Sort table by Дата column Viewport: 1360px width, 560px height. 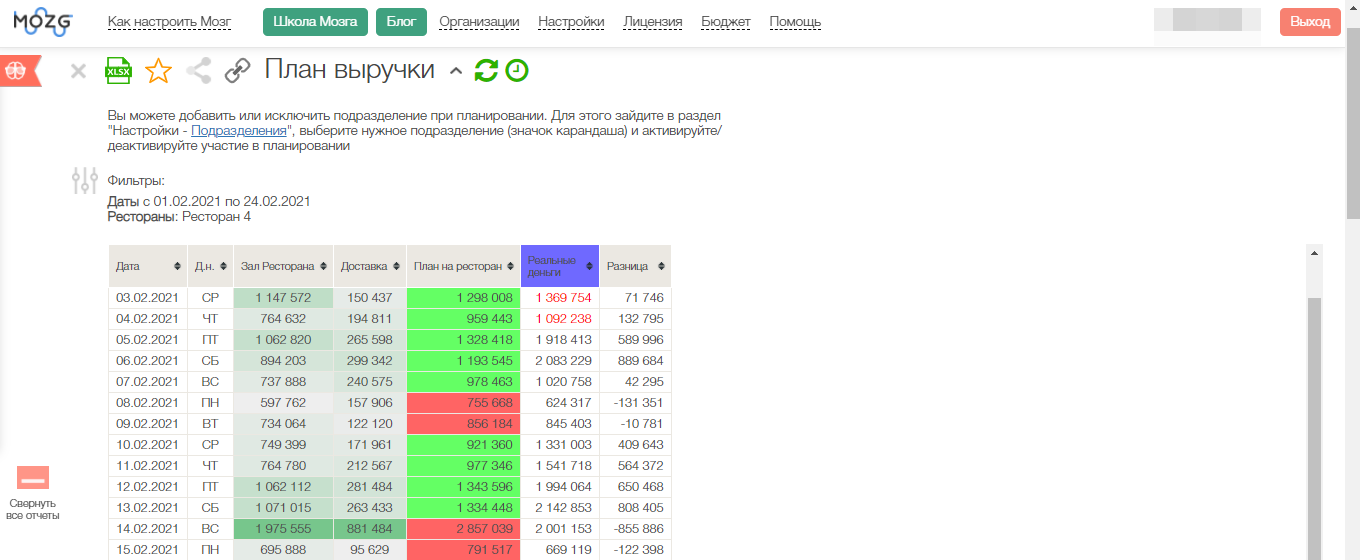pos(148,266)
